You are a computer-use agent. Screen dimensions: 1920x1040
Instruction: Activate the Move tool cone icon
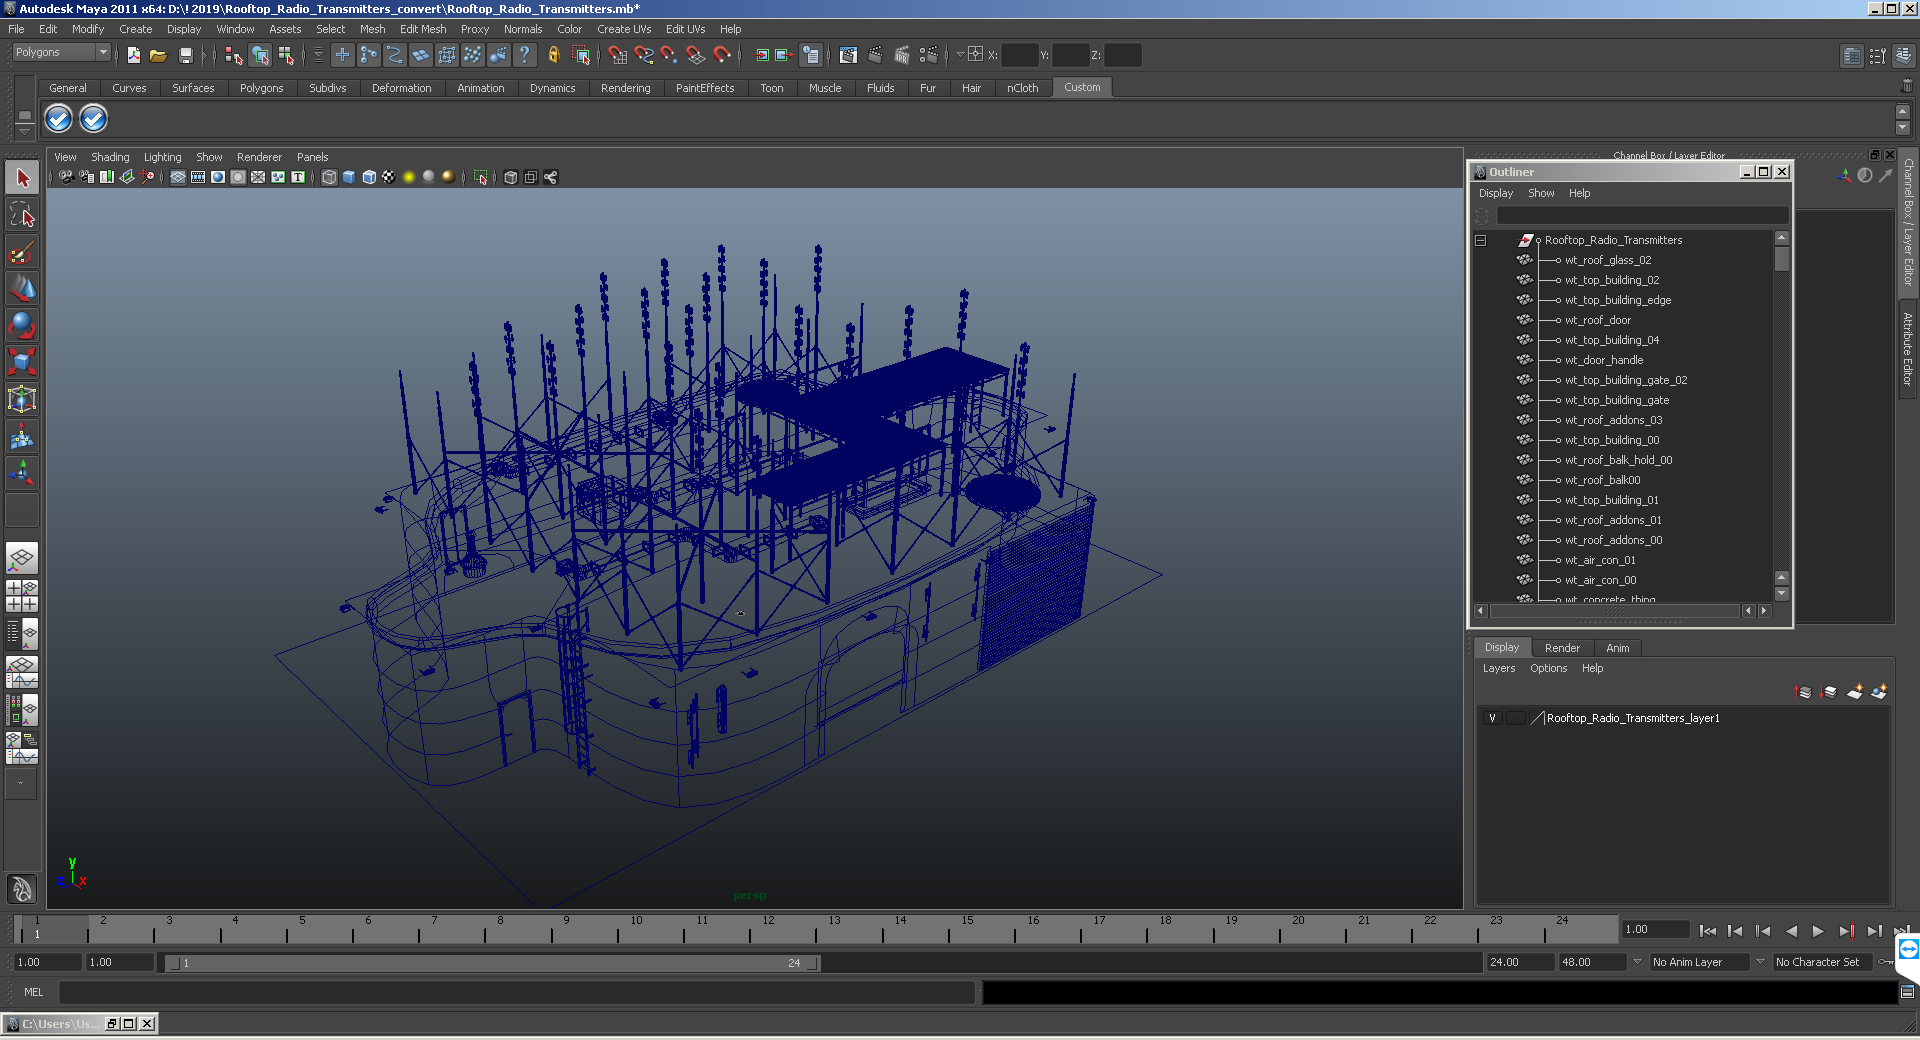[x=22, y=288]
